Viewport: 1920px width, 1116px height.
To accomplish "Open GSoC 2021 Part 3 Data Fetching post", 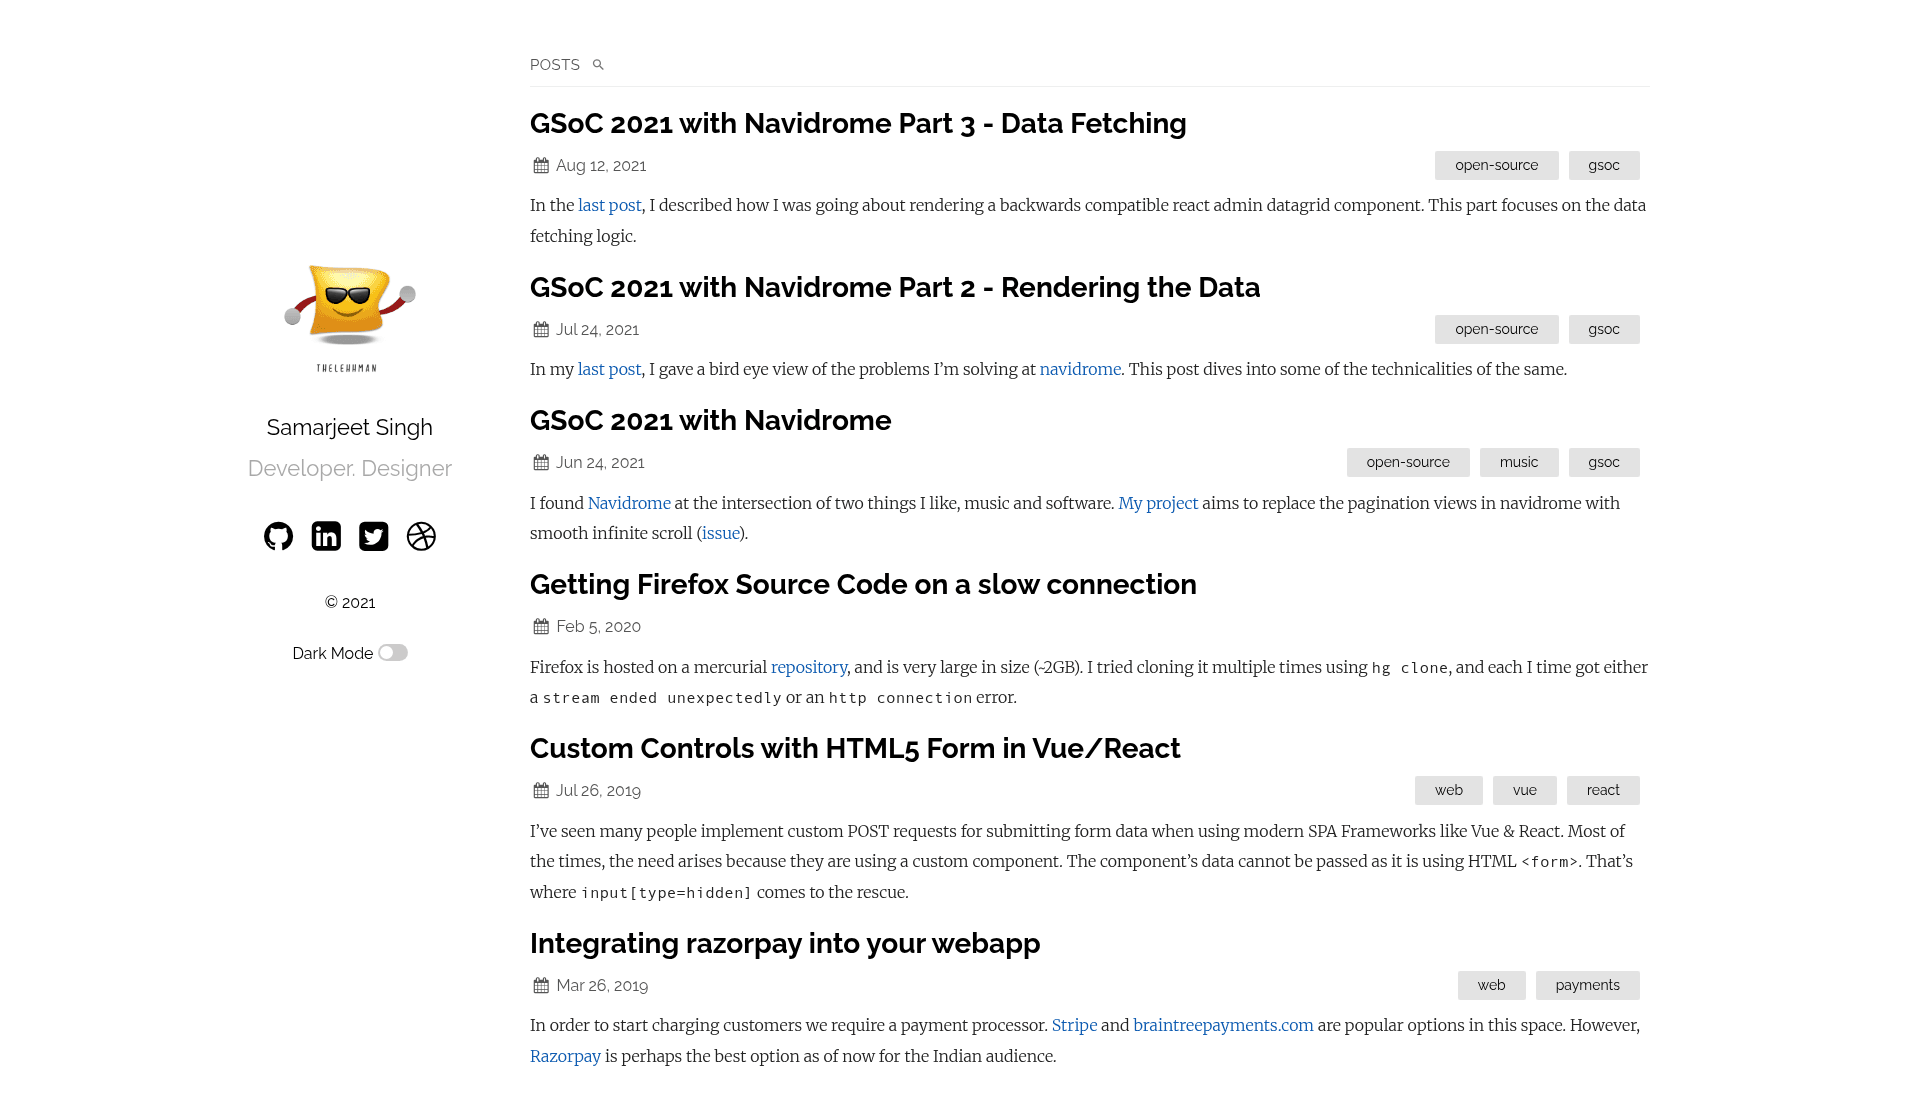I will click(x=858, y=123).
